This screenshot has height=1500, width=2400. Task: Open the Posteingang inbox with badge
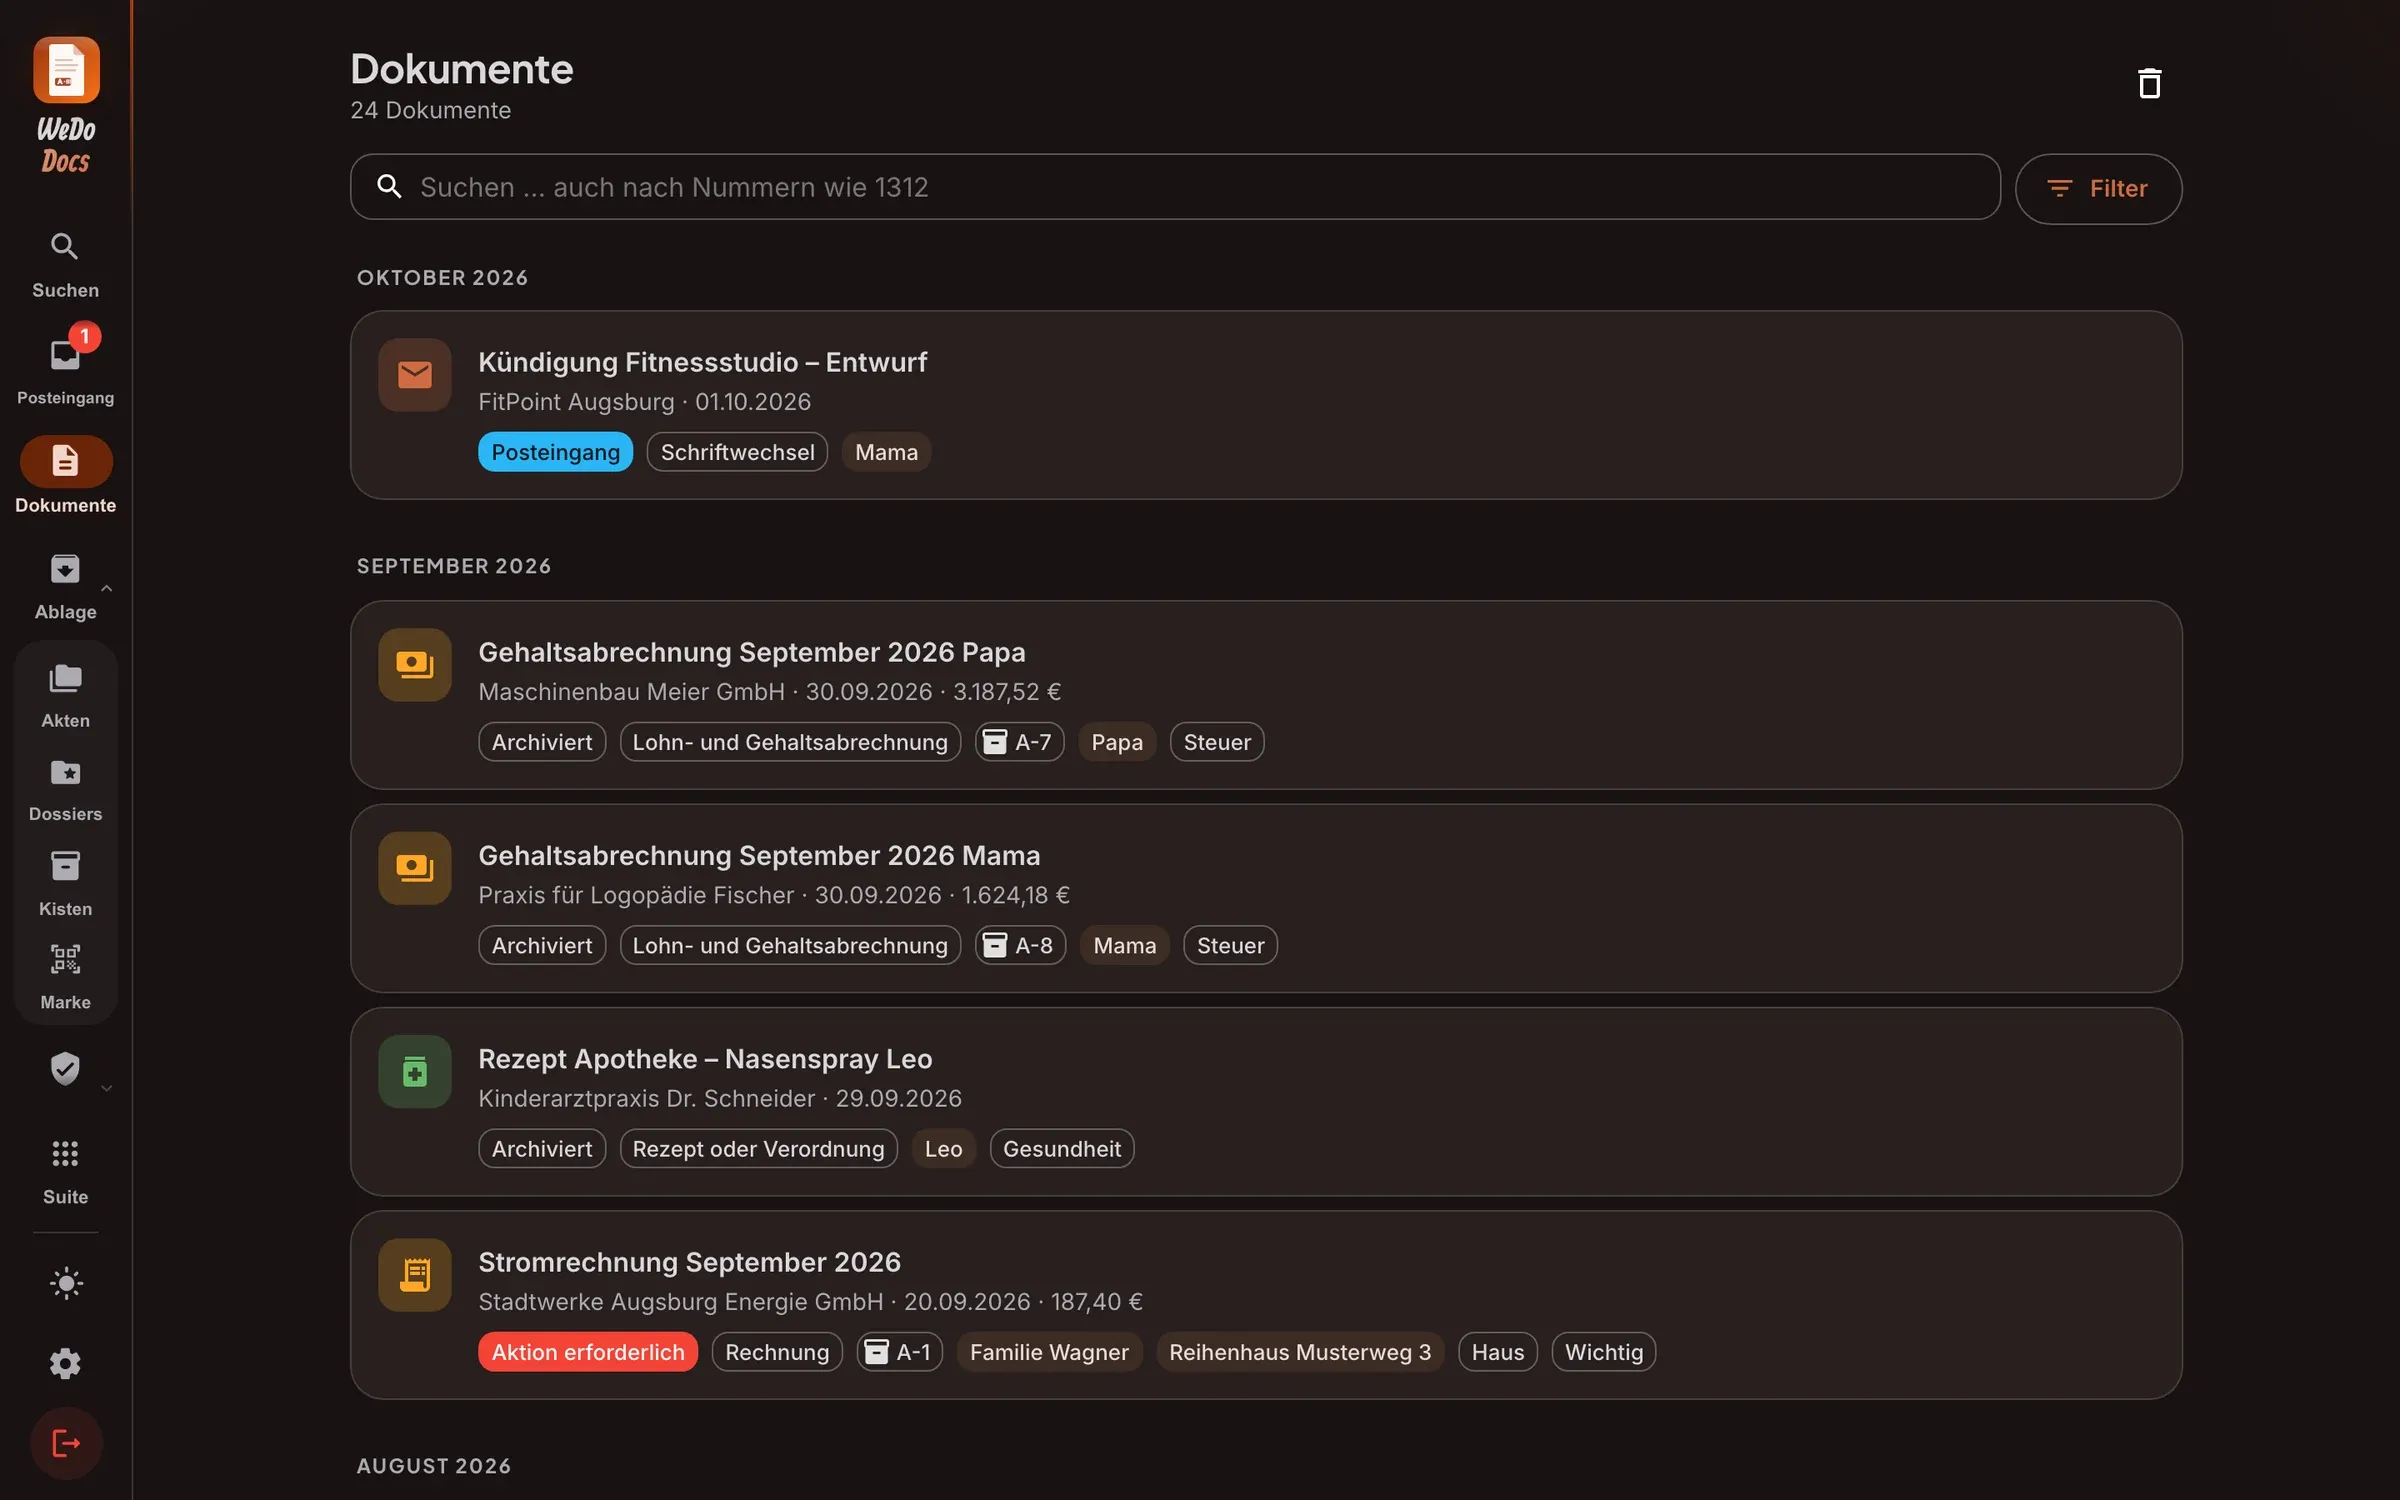click(65, 366)
